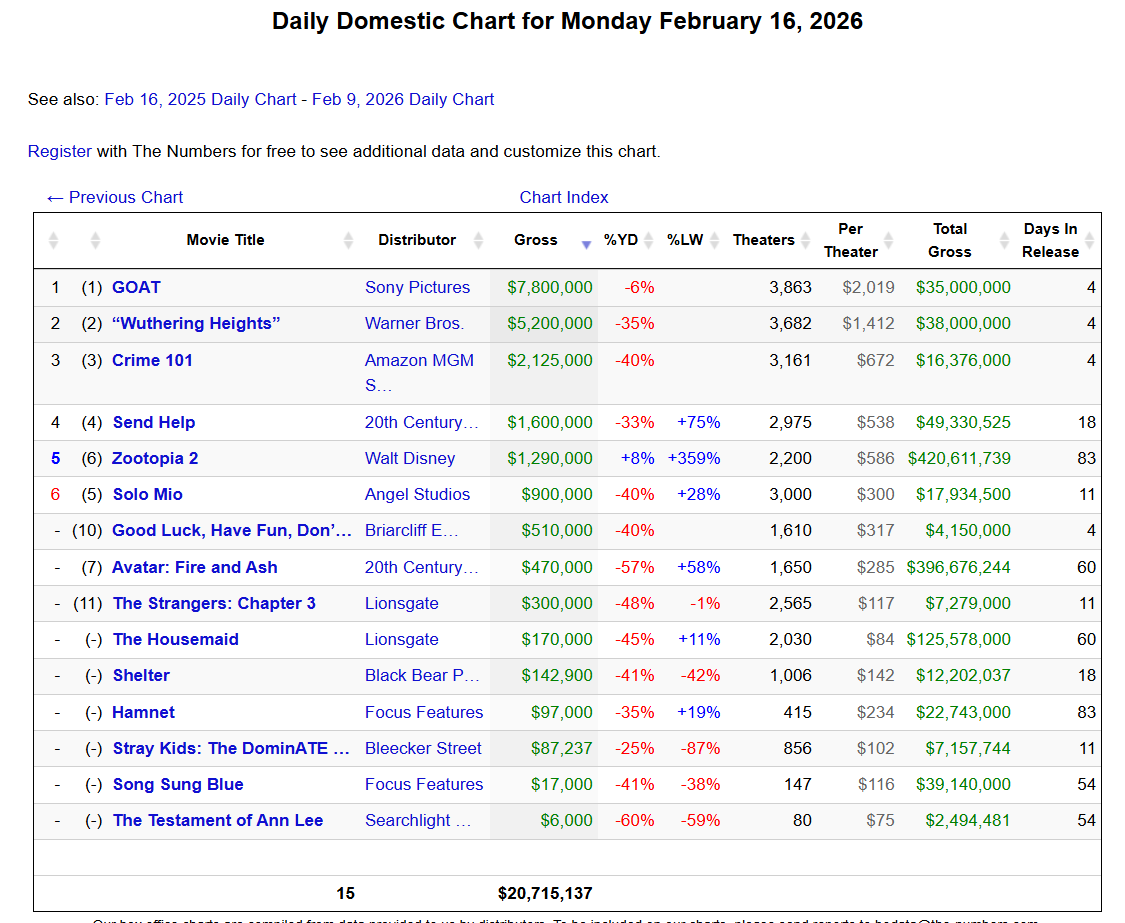The width and height of the screenshot is (1125, 923).
Task: Go to the Previous Chart
Action: [x=115, y=197]
